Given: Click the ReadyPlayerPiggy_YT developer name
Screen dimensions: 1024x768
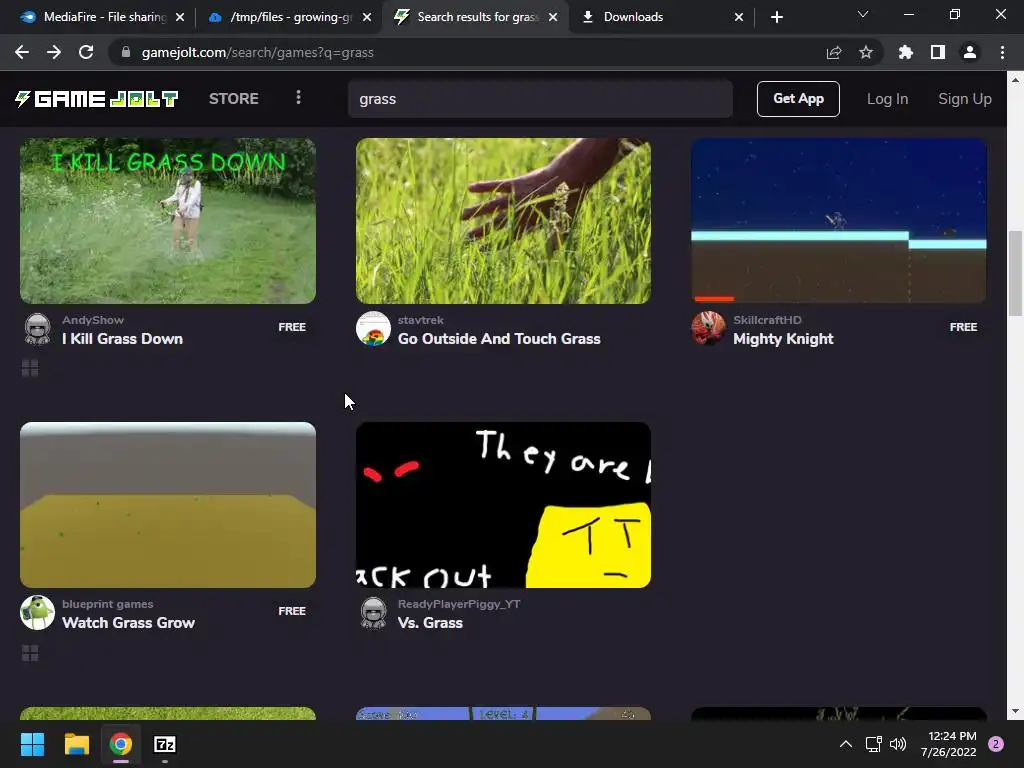Looking at the screenshot, I should tap(459, 604).
